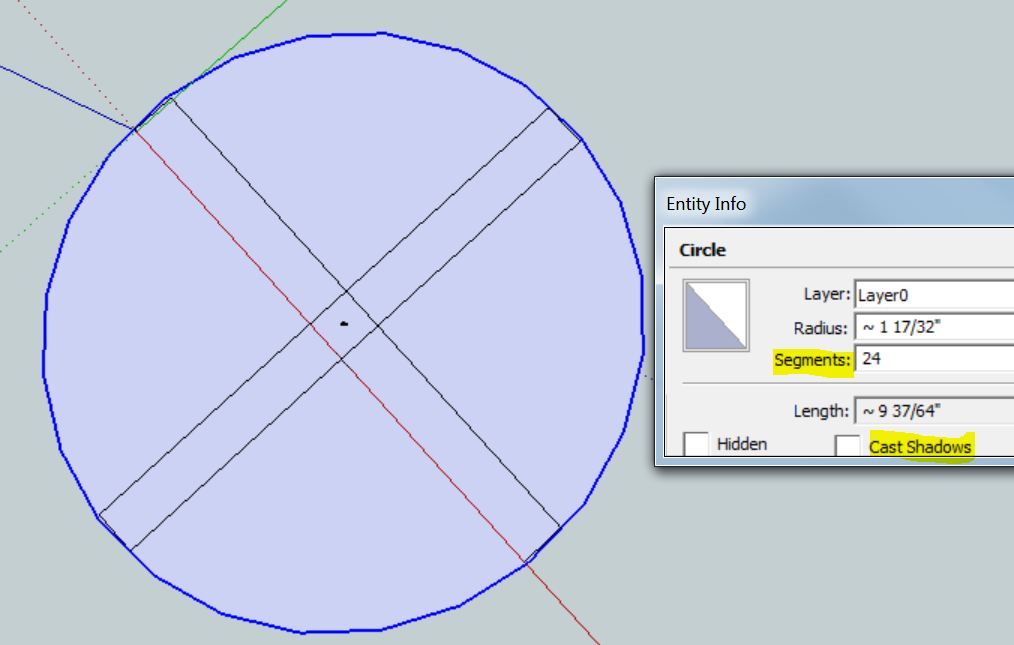Viewport: 1014px width, 645px height.
Task: Click the Length field showing 9 37/64
Action: click(930, 410)
